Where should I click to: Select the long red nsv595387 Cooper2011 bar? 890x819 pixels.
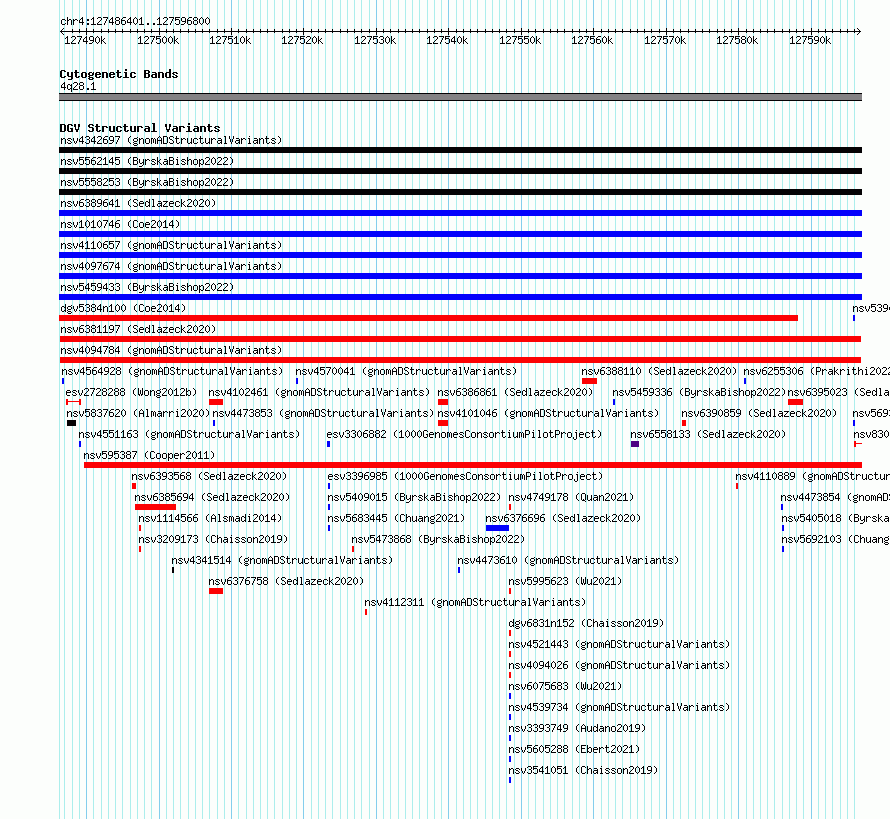(x=473, y=465)
